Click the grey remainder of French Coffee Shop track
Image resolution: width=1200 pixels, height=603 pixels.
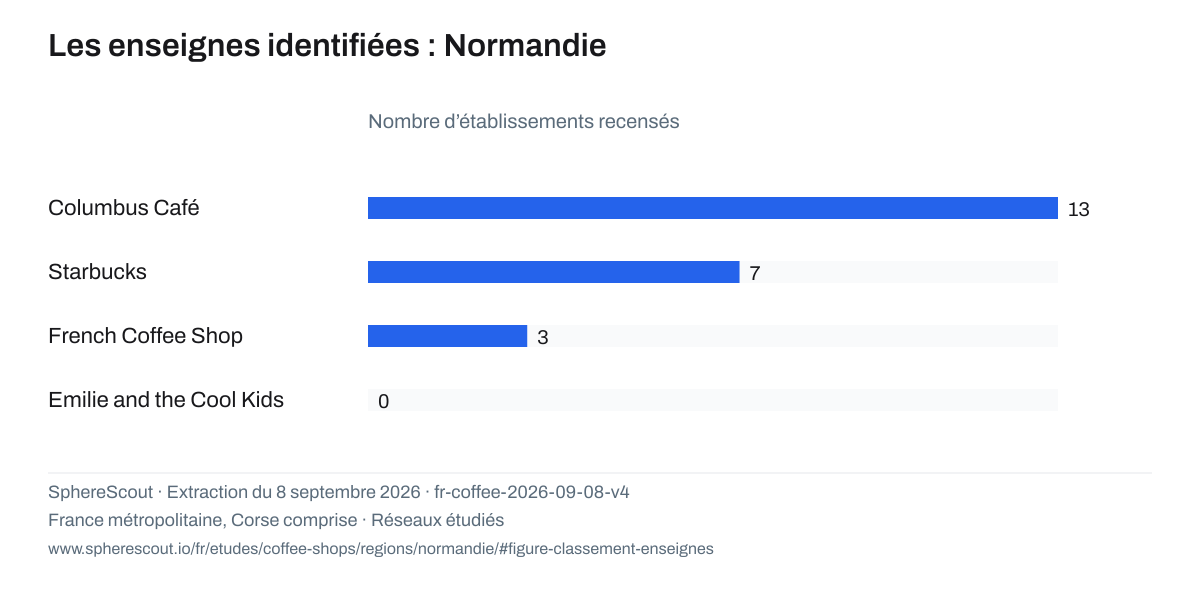point(792,336)
